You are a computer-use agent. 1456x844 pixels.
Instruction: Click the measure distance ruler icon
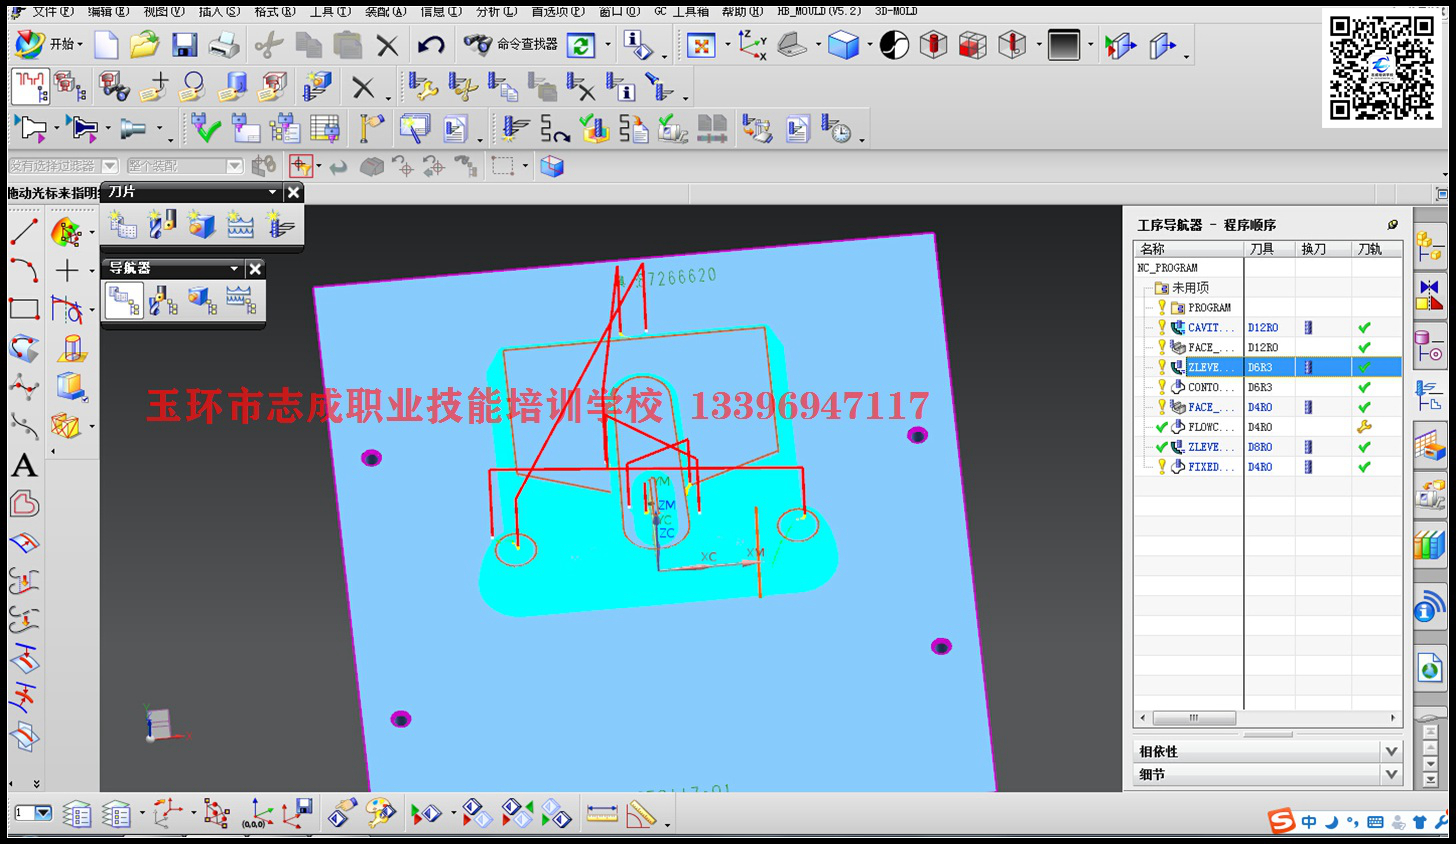602,814
